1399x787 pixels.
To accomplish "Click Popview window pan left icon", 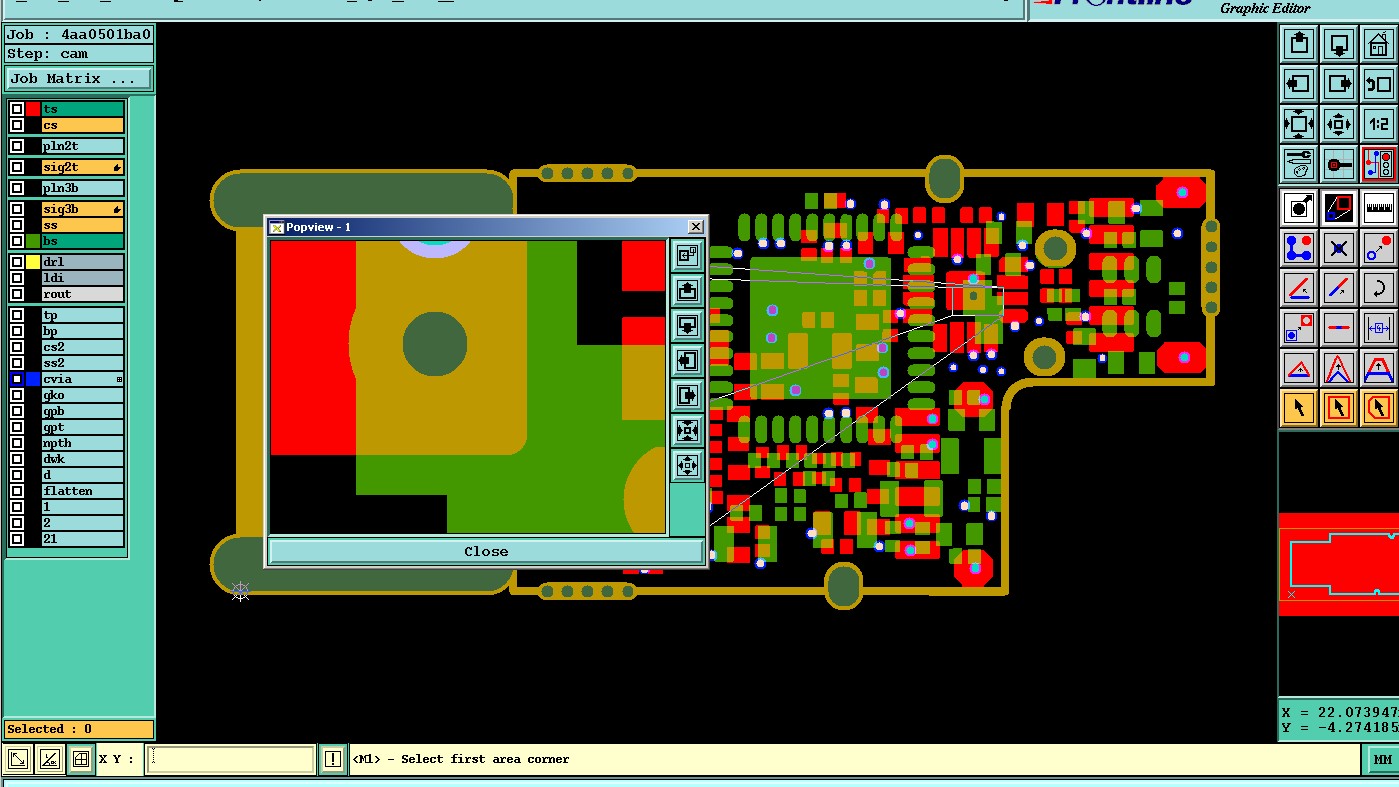I will point(687,360).
